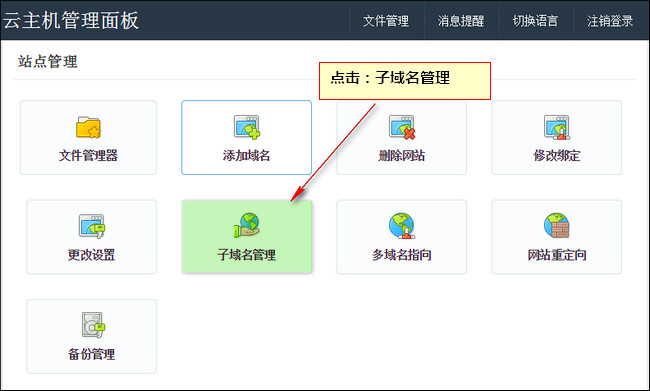Select the 修改绑定 icon
Image resolution: width=650 pixels, height=391 pixels.
[x=557, y=127]
